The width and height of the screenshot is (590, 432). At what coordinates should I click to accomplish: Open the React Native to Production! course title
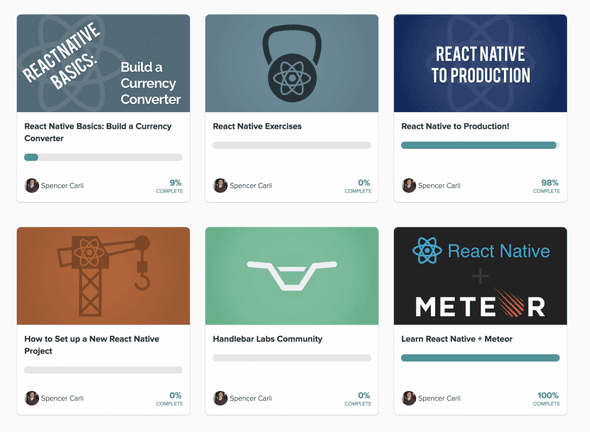coord(455,126)
